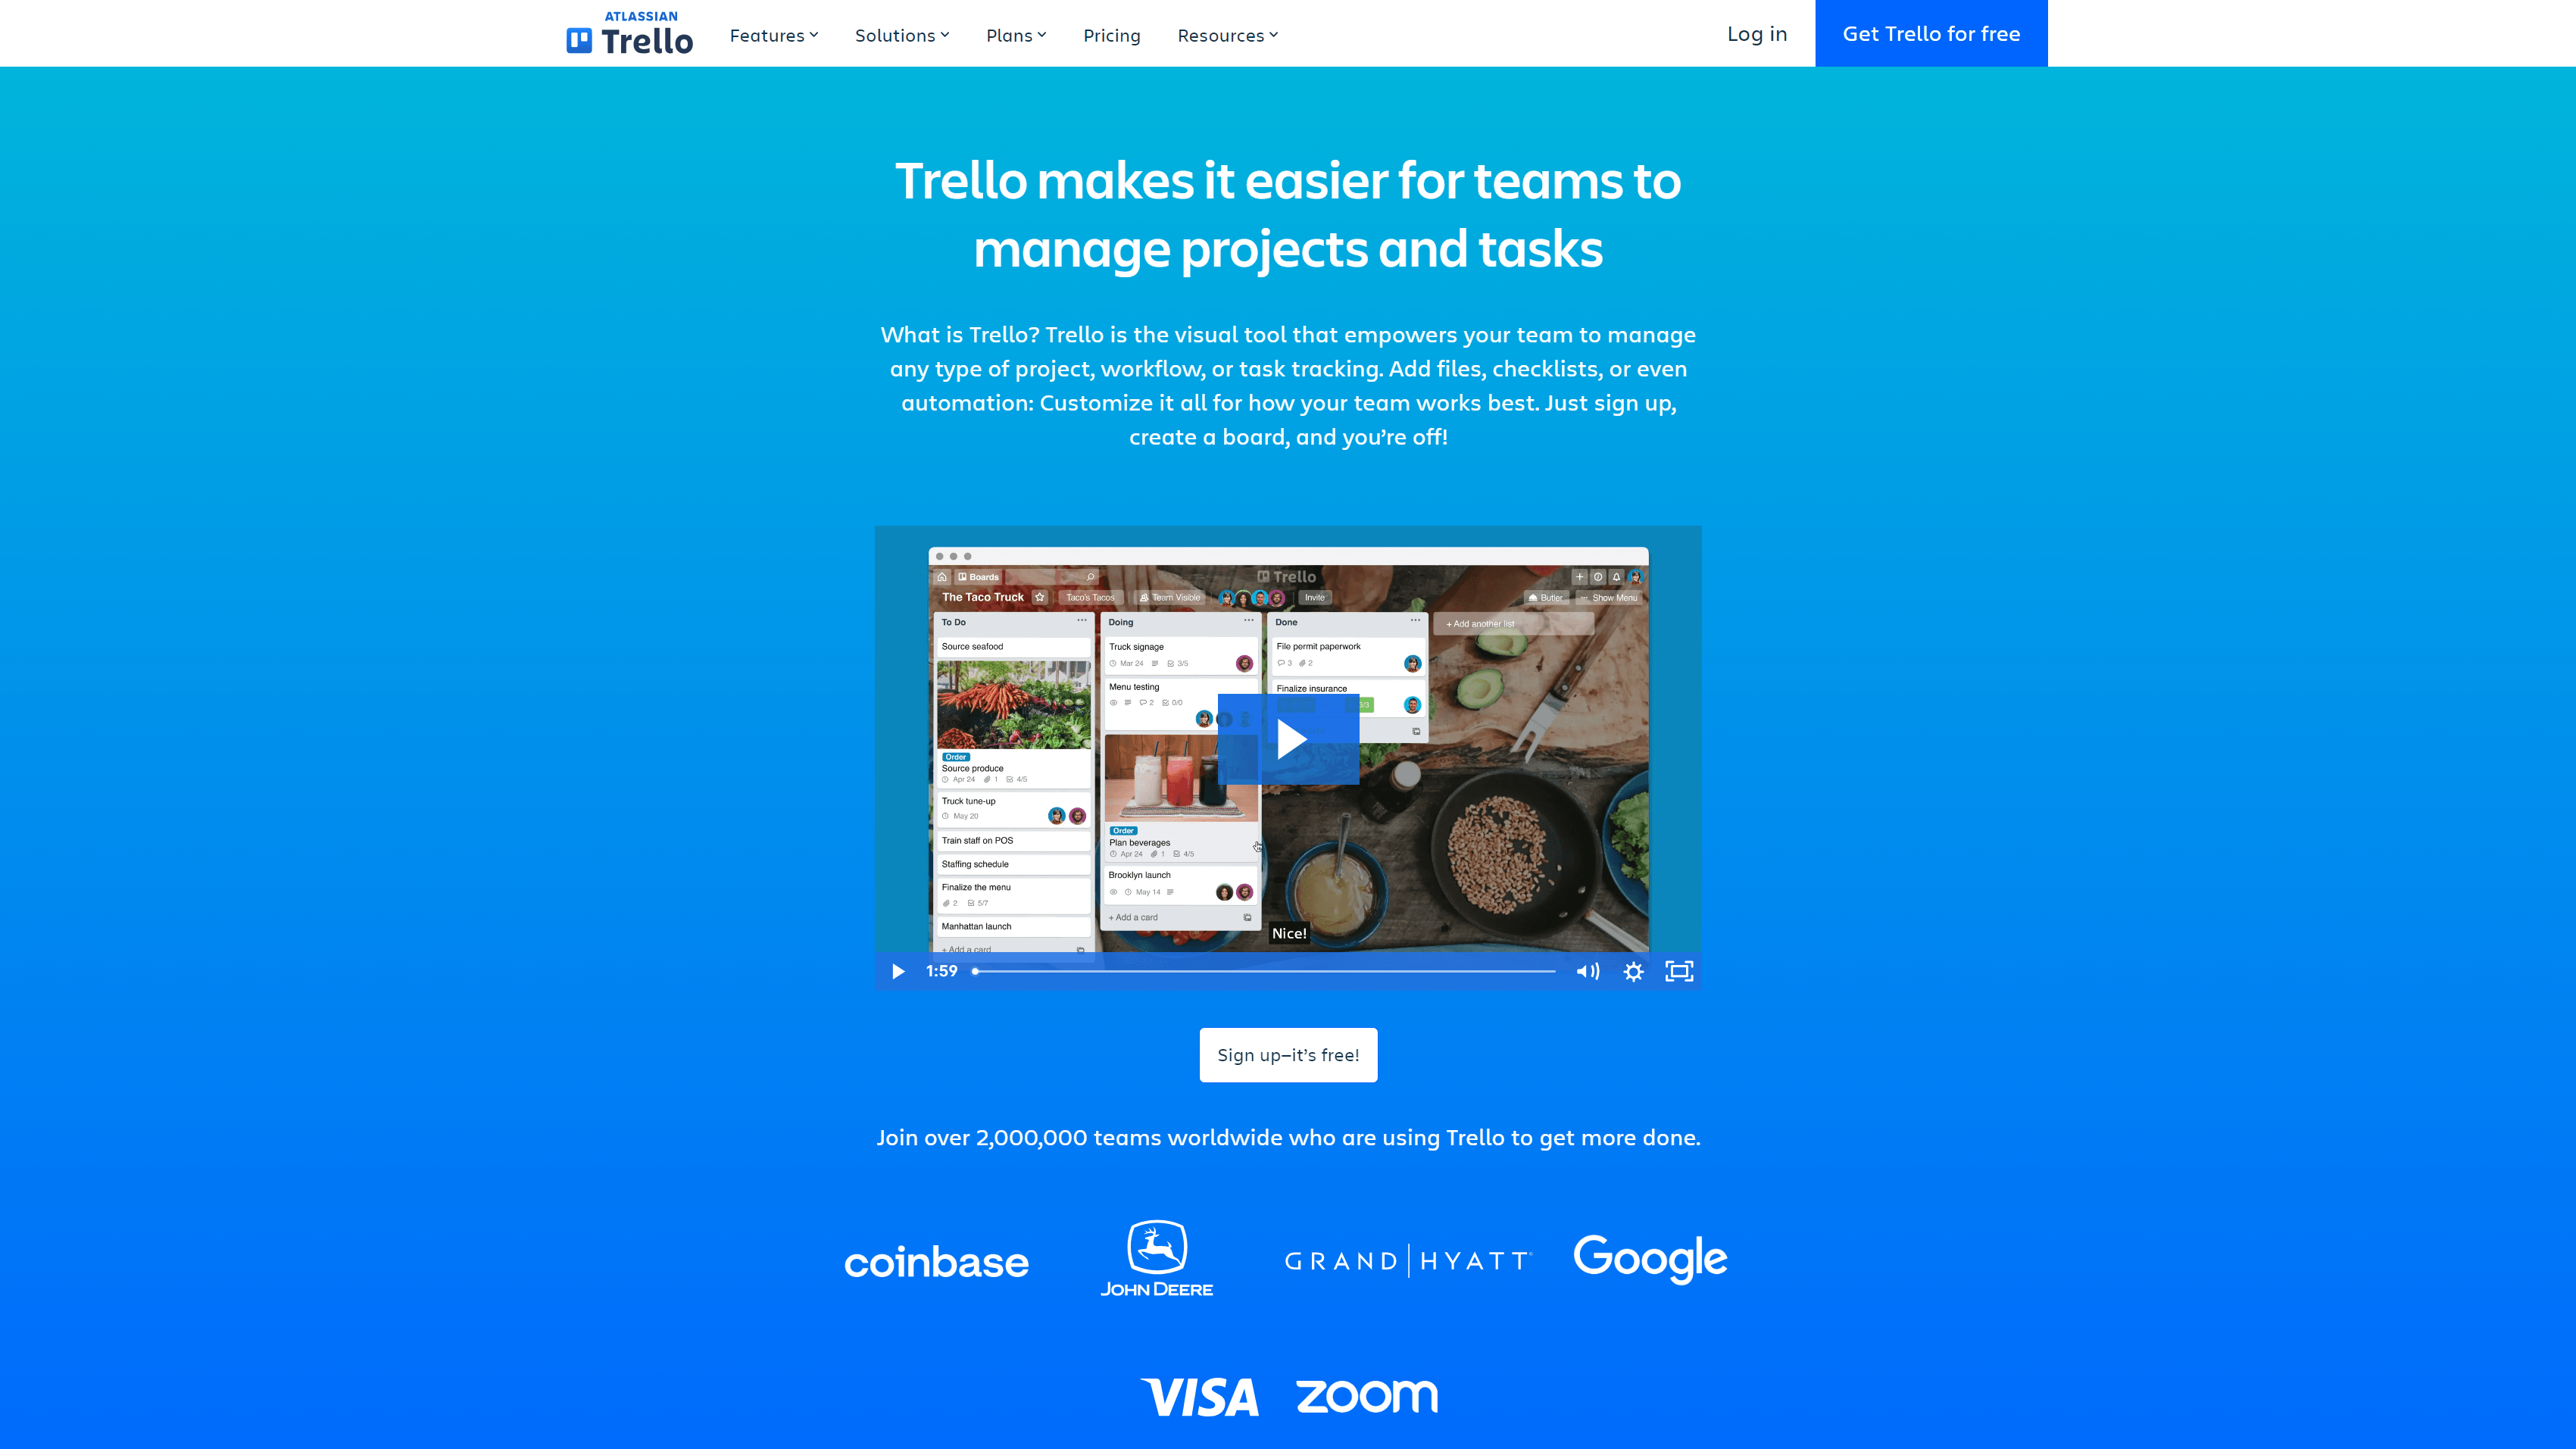Select the Pricing menu item

(x=1111, y=33)
